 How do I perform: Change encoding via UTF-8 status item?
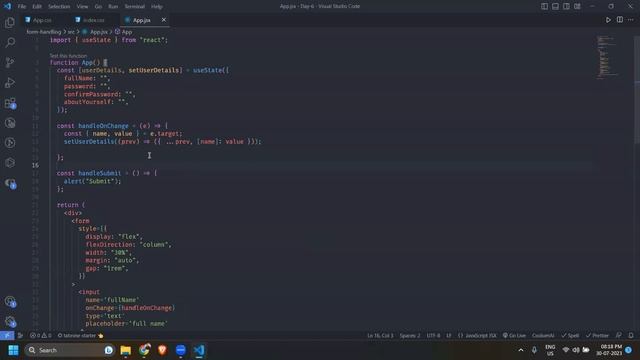(433, 336)
